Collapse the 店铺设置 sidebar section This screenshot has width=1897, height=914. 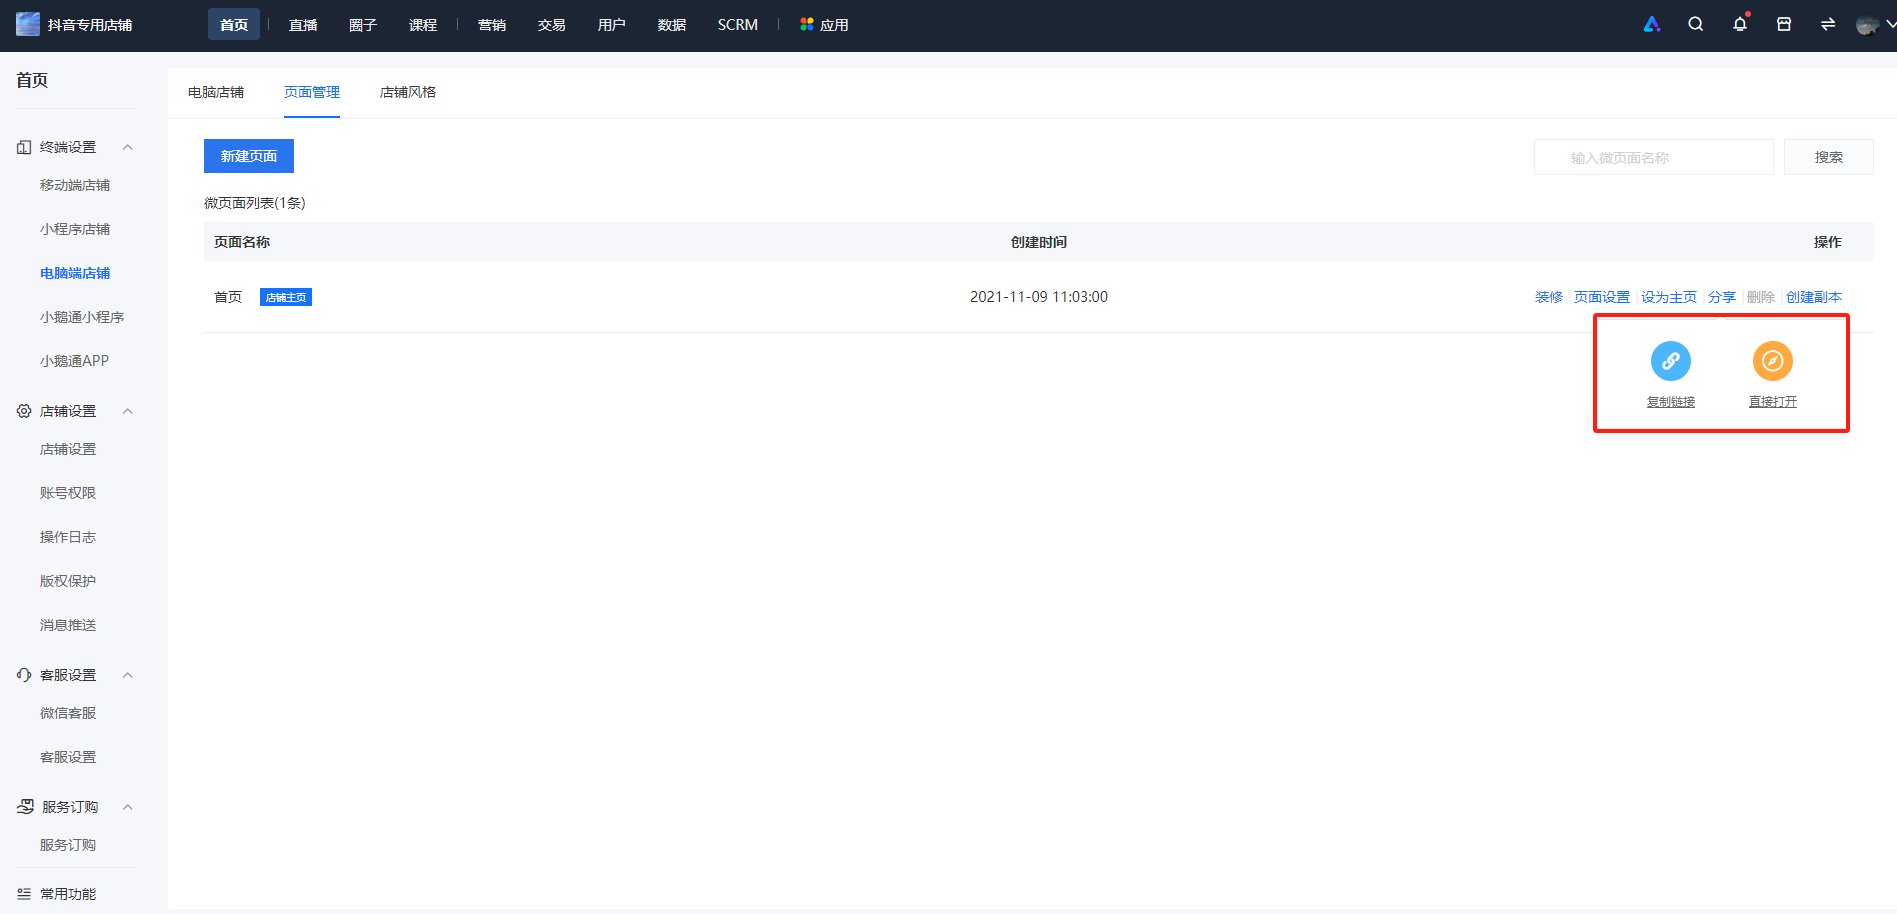coord(127,411)
